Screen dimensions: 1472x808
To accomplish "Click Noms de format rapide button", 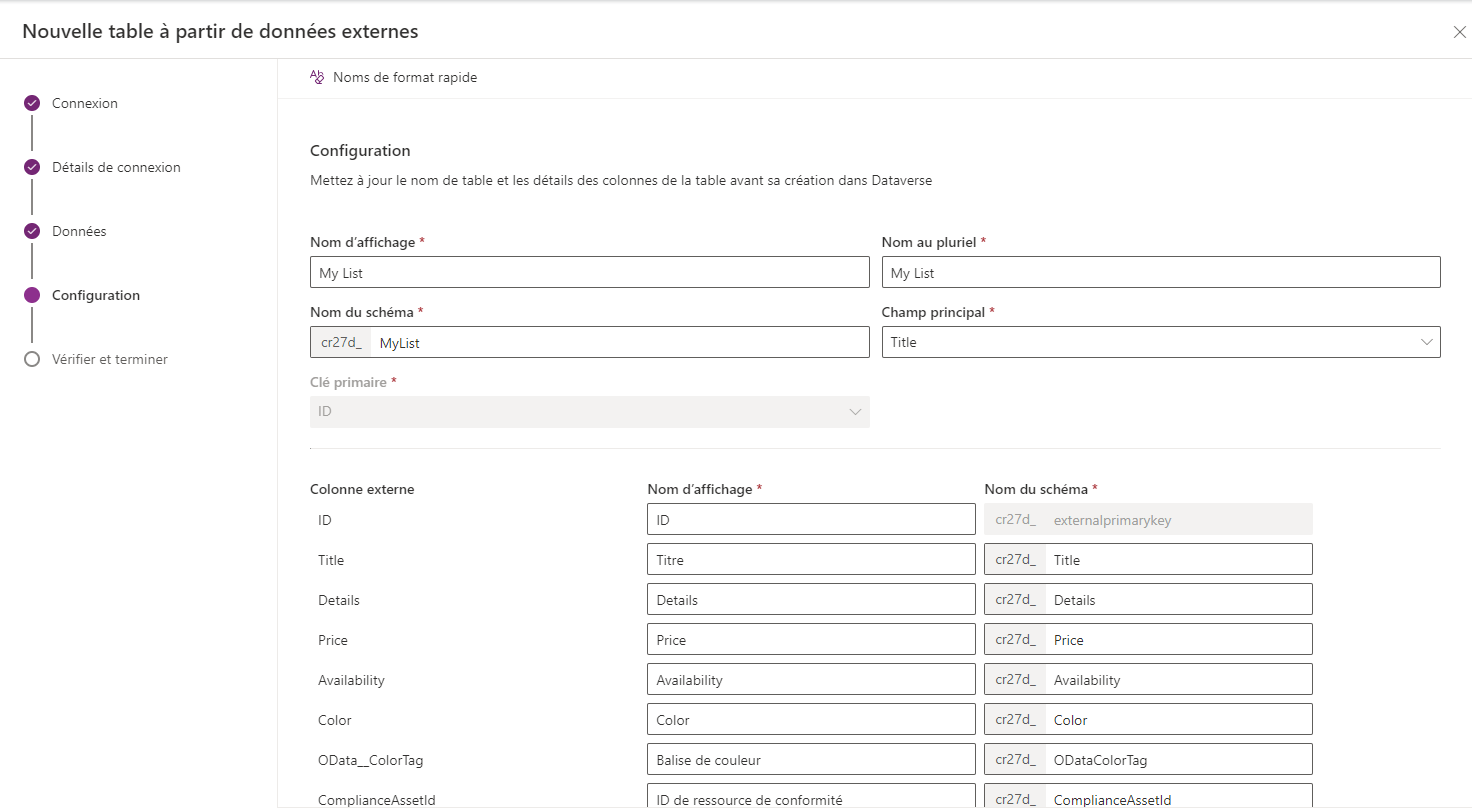I will [x=394, y=77].
